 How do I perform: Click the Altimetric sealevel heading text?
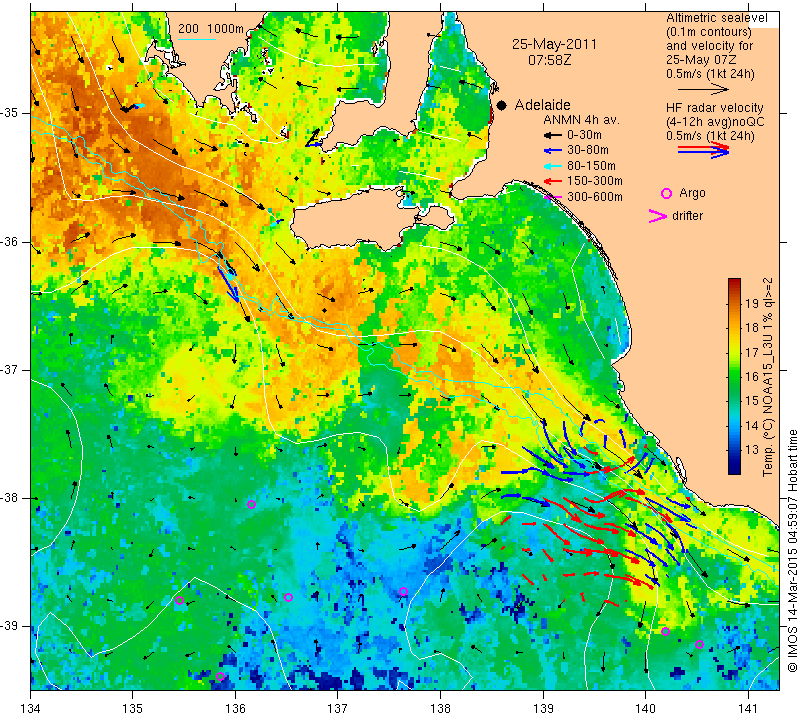[717, 18]
